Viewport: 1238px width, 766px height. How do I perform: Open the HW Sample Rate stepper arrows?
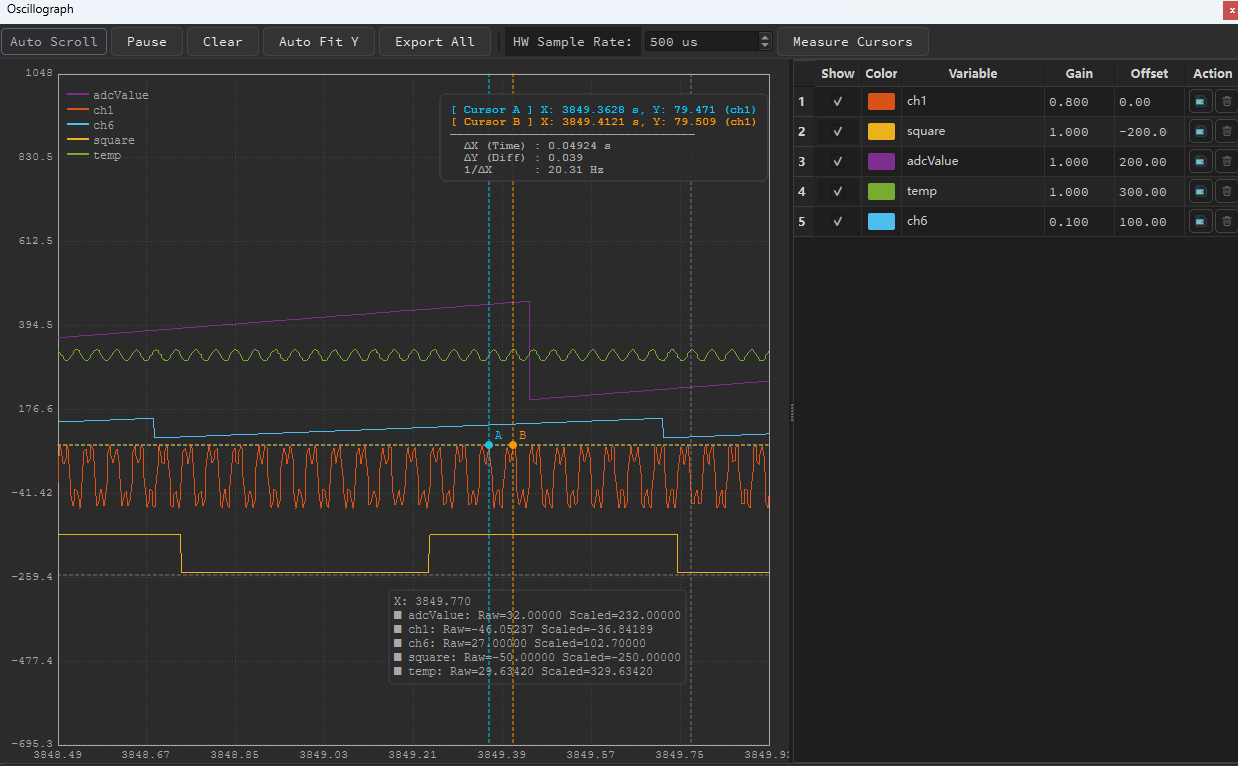766,42
